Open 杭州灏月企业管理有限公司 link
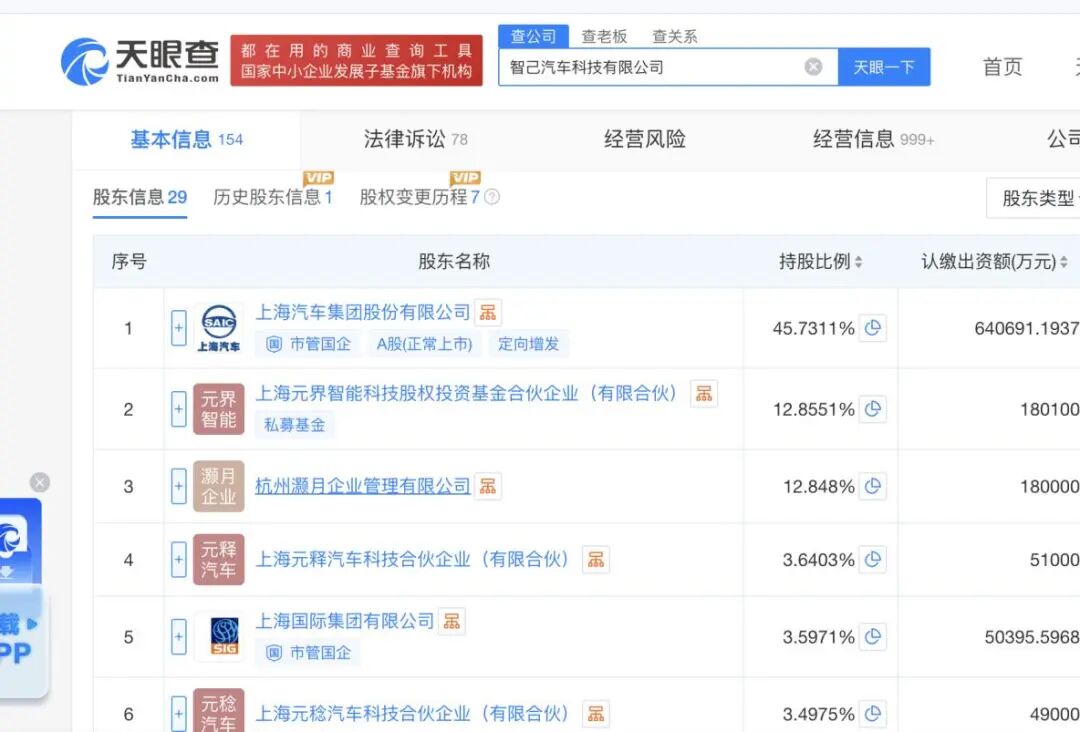The image size is (1080, 732). pos(362,486)
